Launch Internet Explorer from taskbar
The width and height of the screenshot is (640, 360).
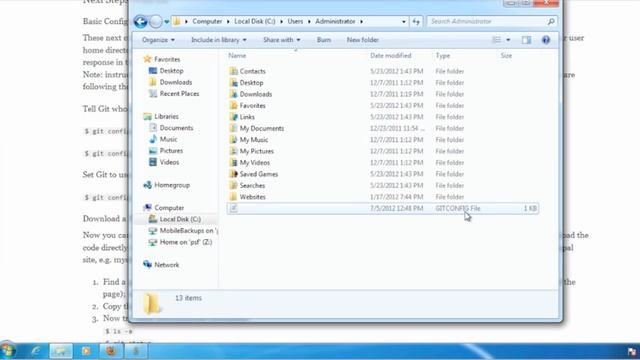tap(36, 351)
